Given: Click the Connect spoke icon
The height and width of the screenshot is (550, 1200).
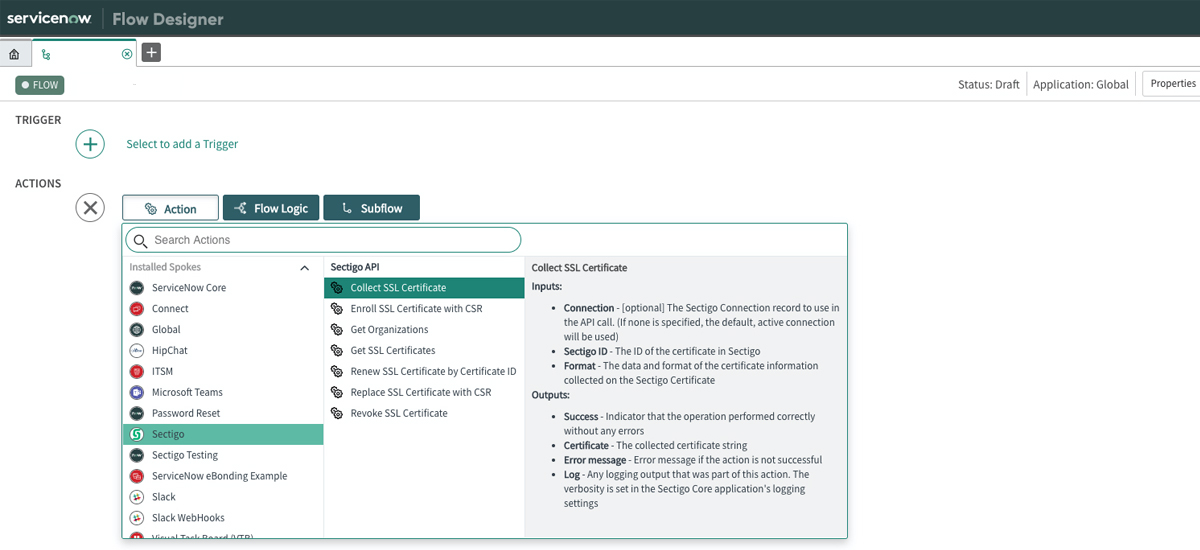Looking at the screenshot, I should pyautogui.click(x=137, y=309).
